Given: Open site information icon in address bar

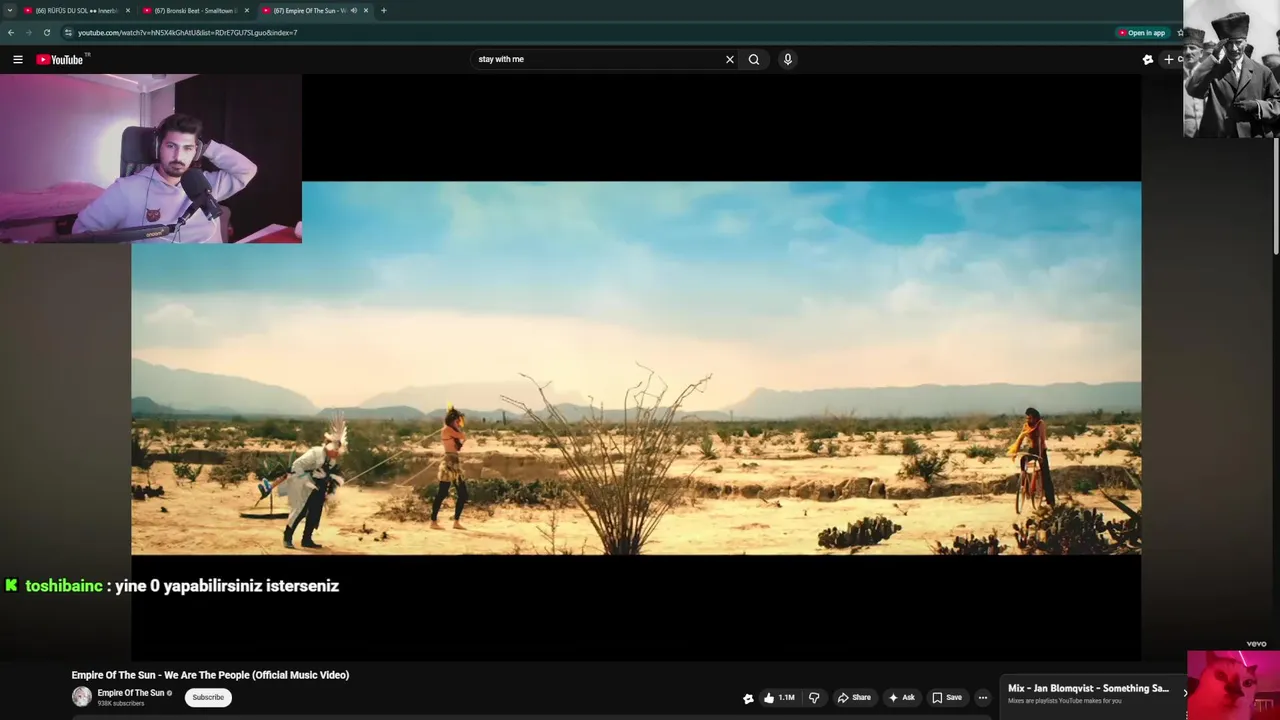Looking at the screenshot, I should click(68, 32).
